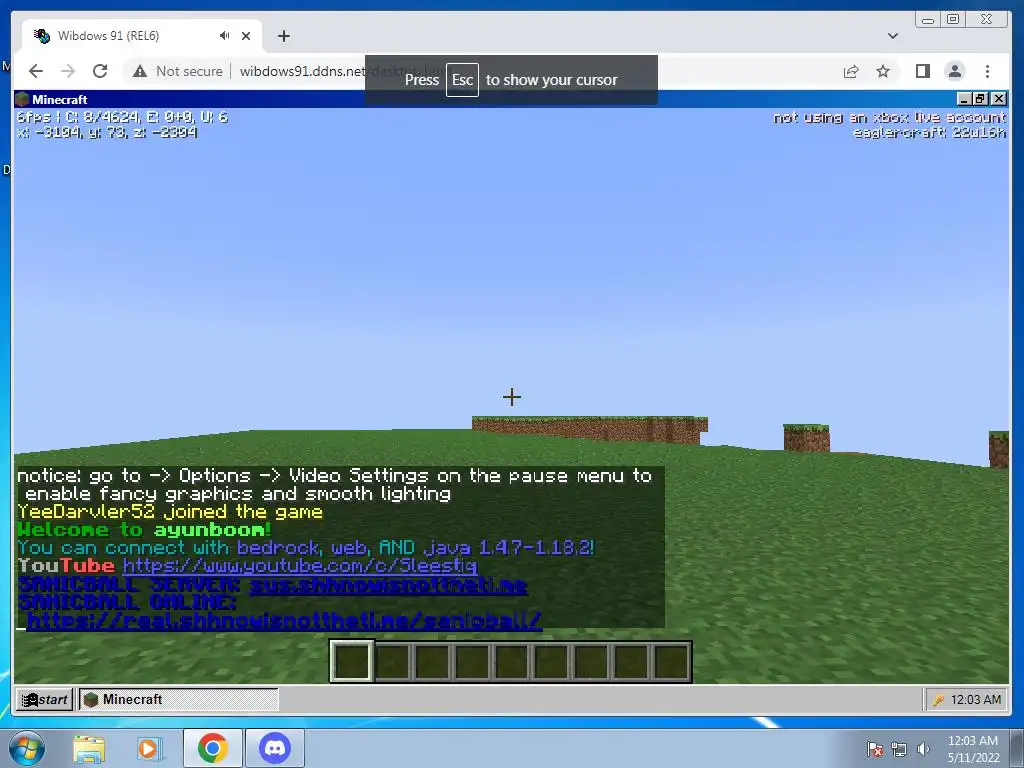Select the middle fifth hotbar slot
The width and height of the screenshot is (1024, 768).
[511, 661]
